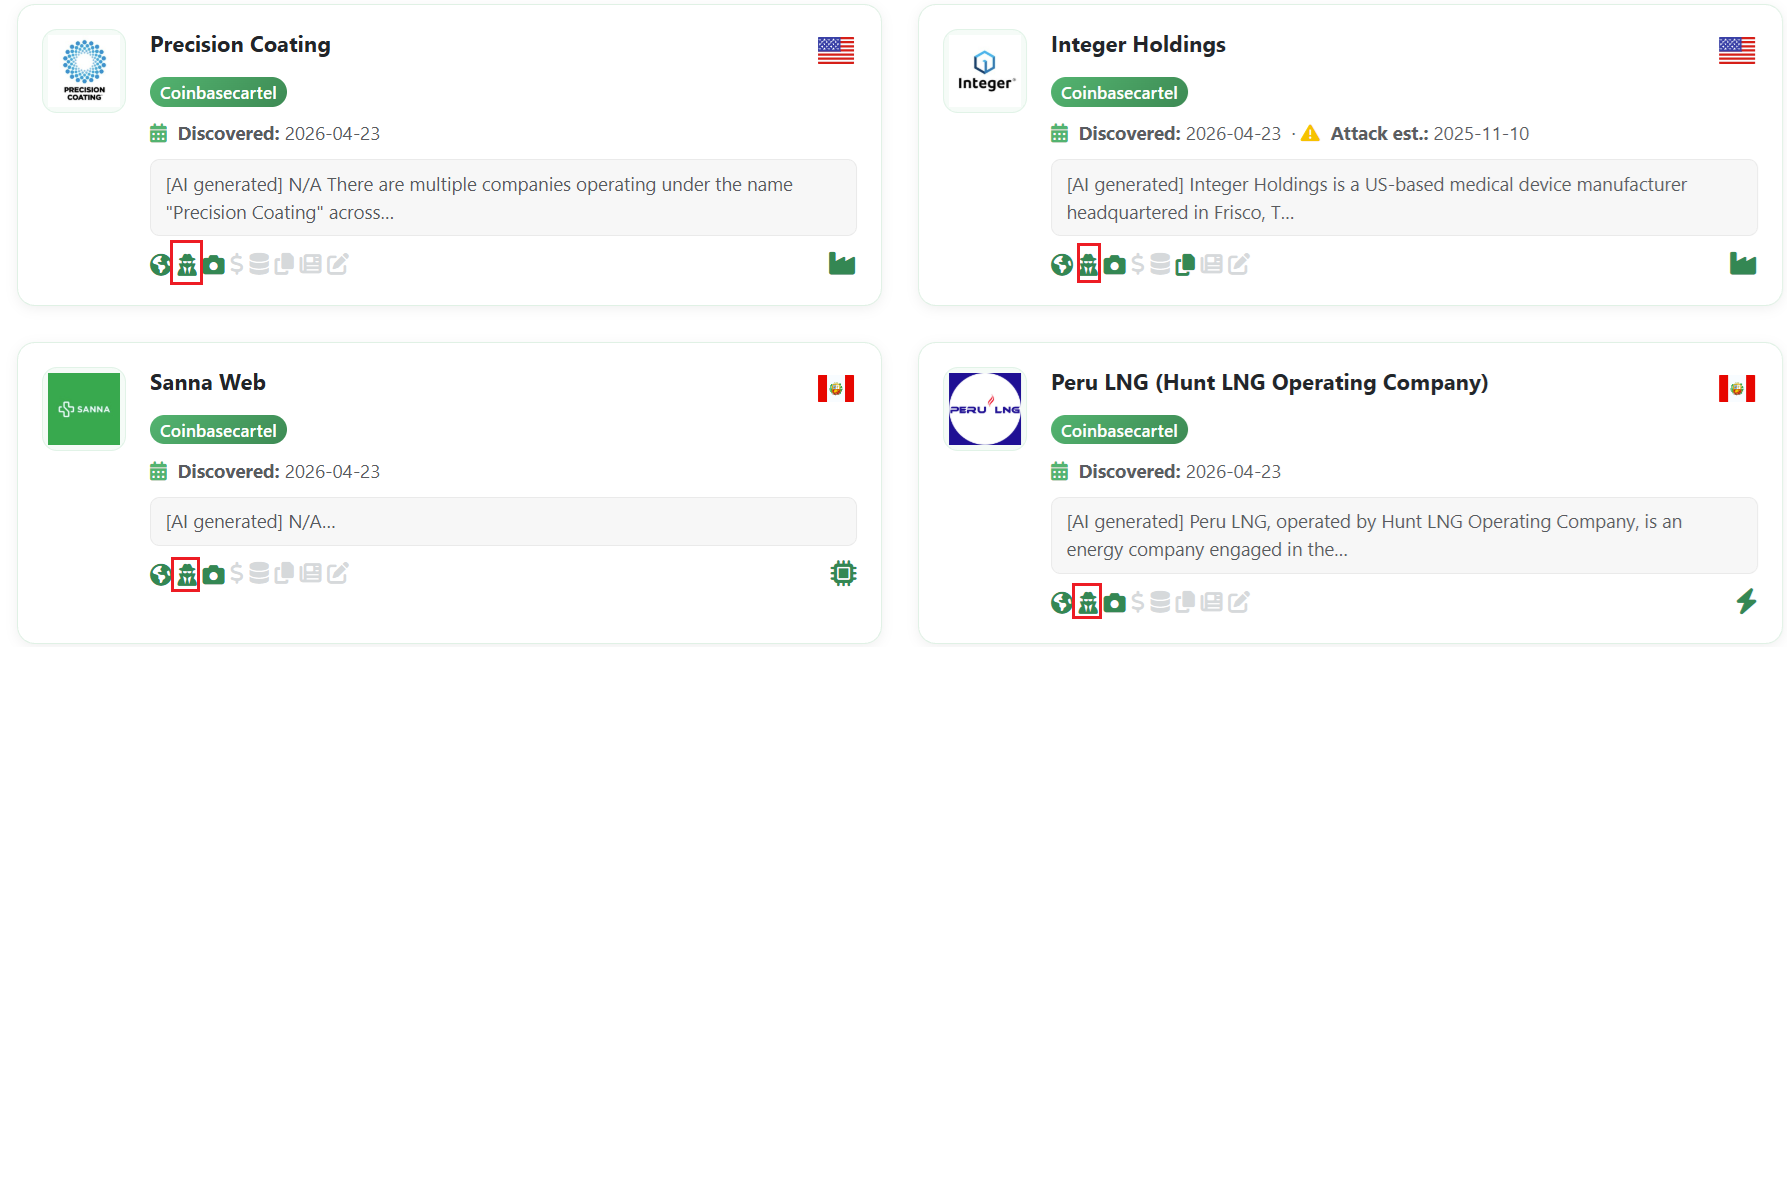This screenshot has height=1203, width=1787.
Task: Click the green copy documents icon on Integer Holdings
Action: click(x=1185, y=265)
